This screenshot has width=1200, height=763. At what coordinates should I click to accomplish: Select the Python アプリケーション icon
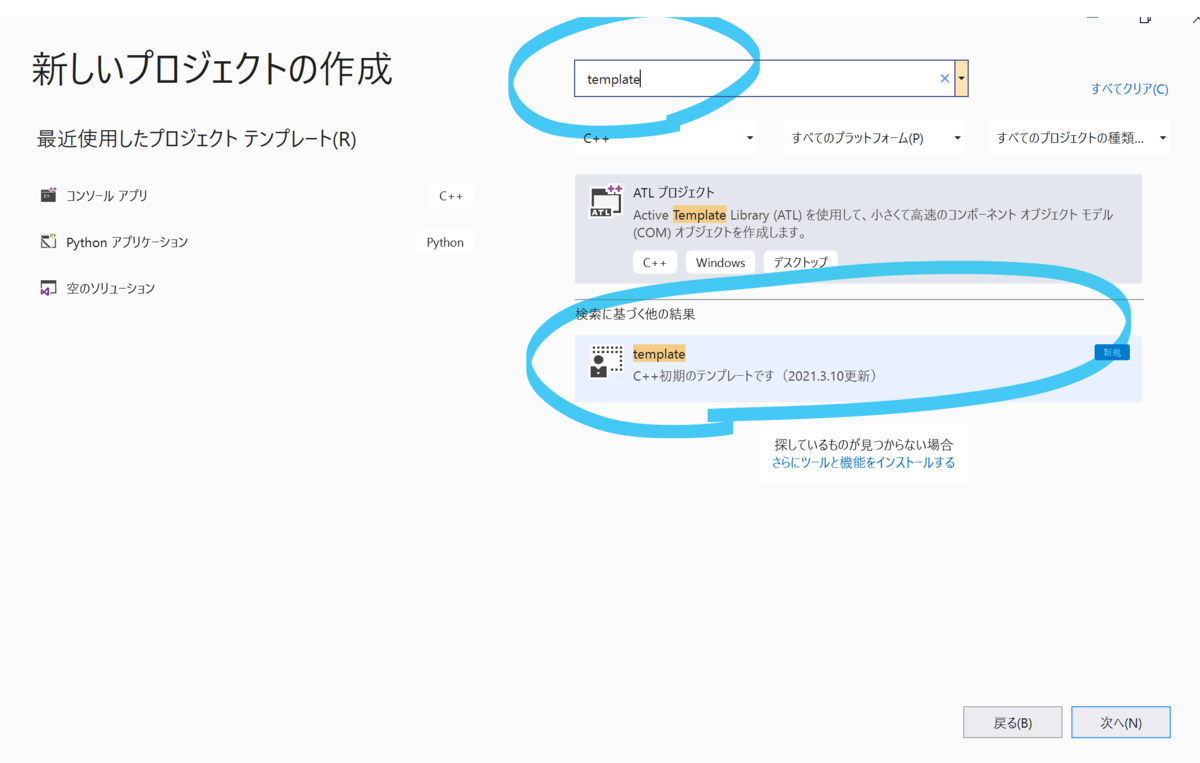[48, 241]
